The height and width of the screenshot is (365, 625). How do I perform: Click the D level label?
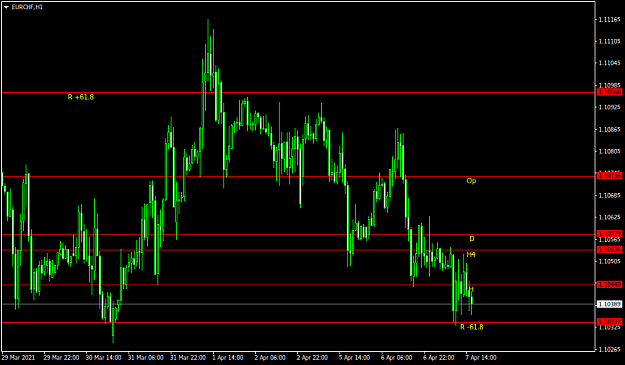[472, 239]
